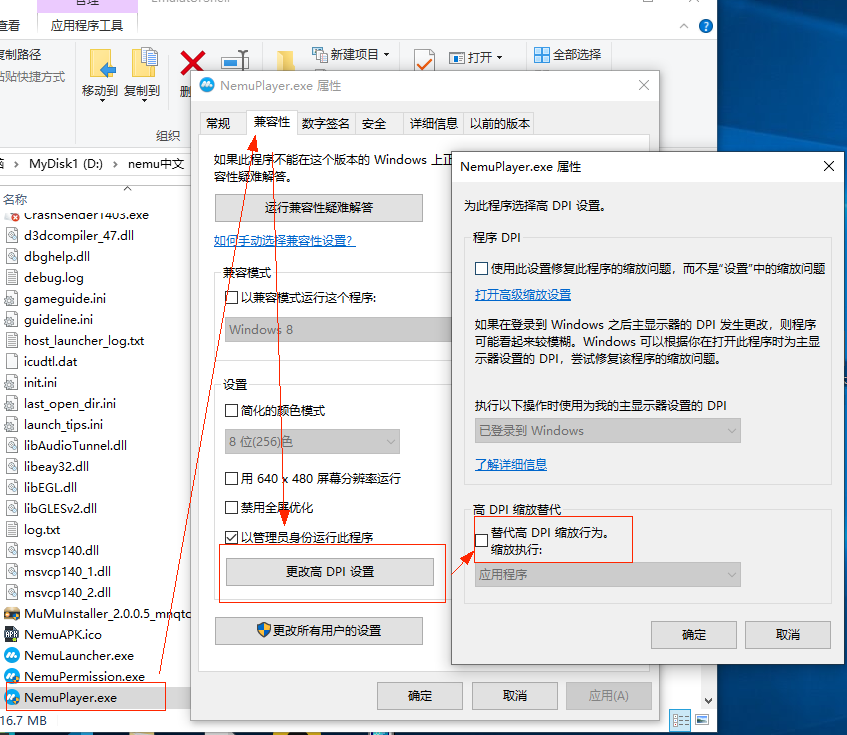847x735 pixels.
Task: Open 打开高级缩放设置 link
Action: (x=523, y=295)
